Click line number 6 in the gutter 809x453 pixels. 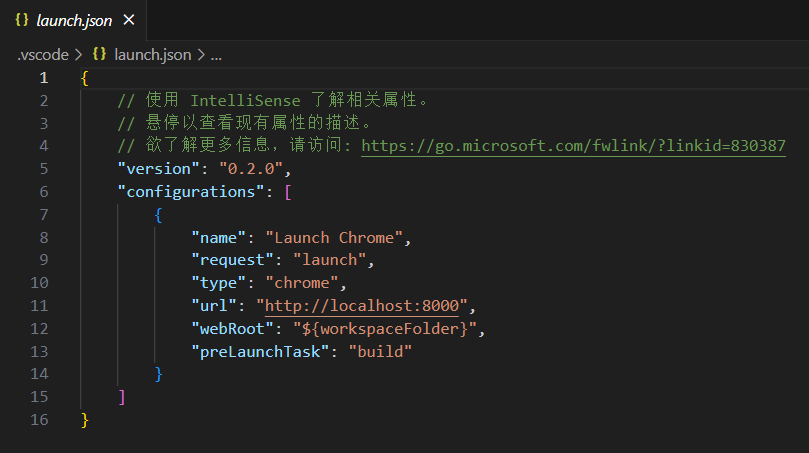[43, 192]
